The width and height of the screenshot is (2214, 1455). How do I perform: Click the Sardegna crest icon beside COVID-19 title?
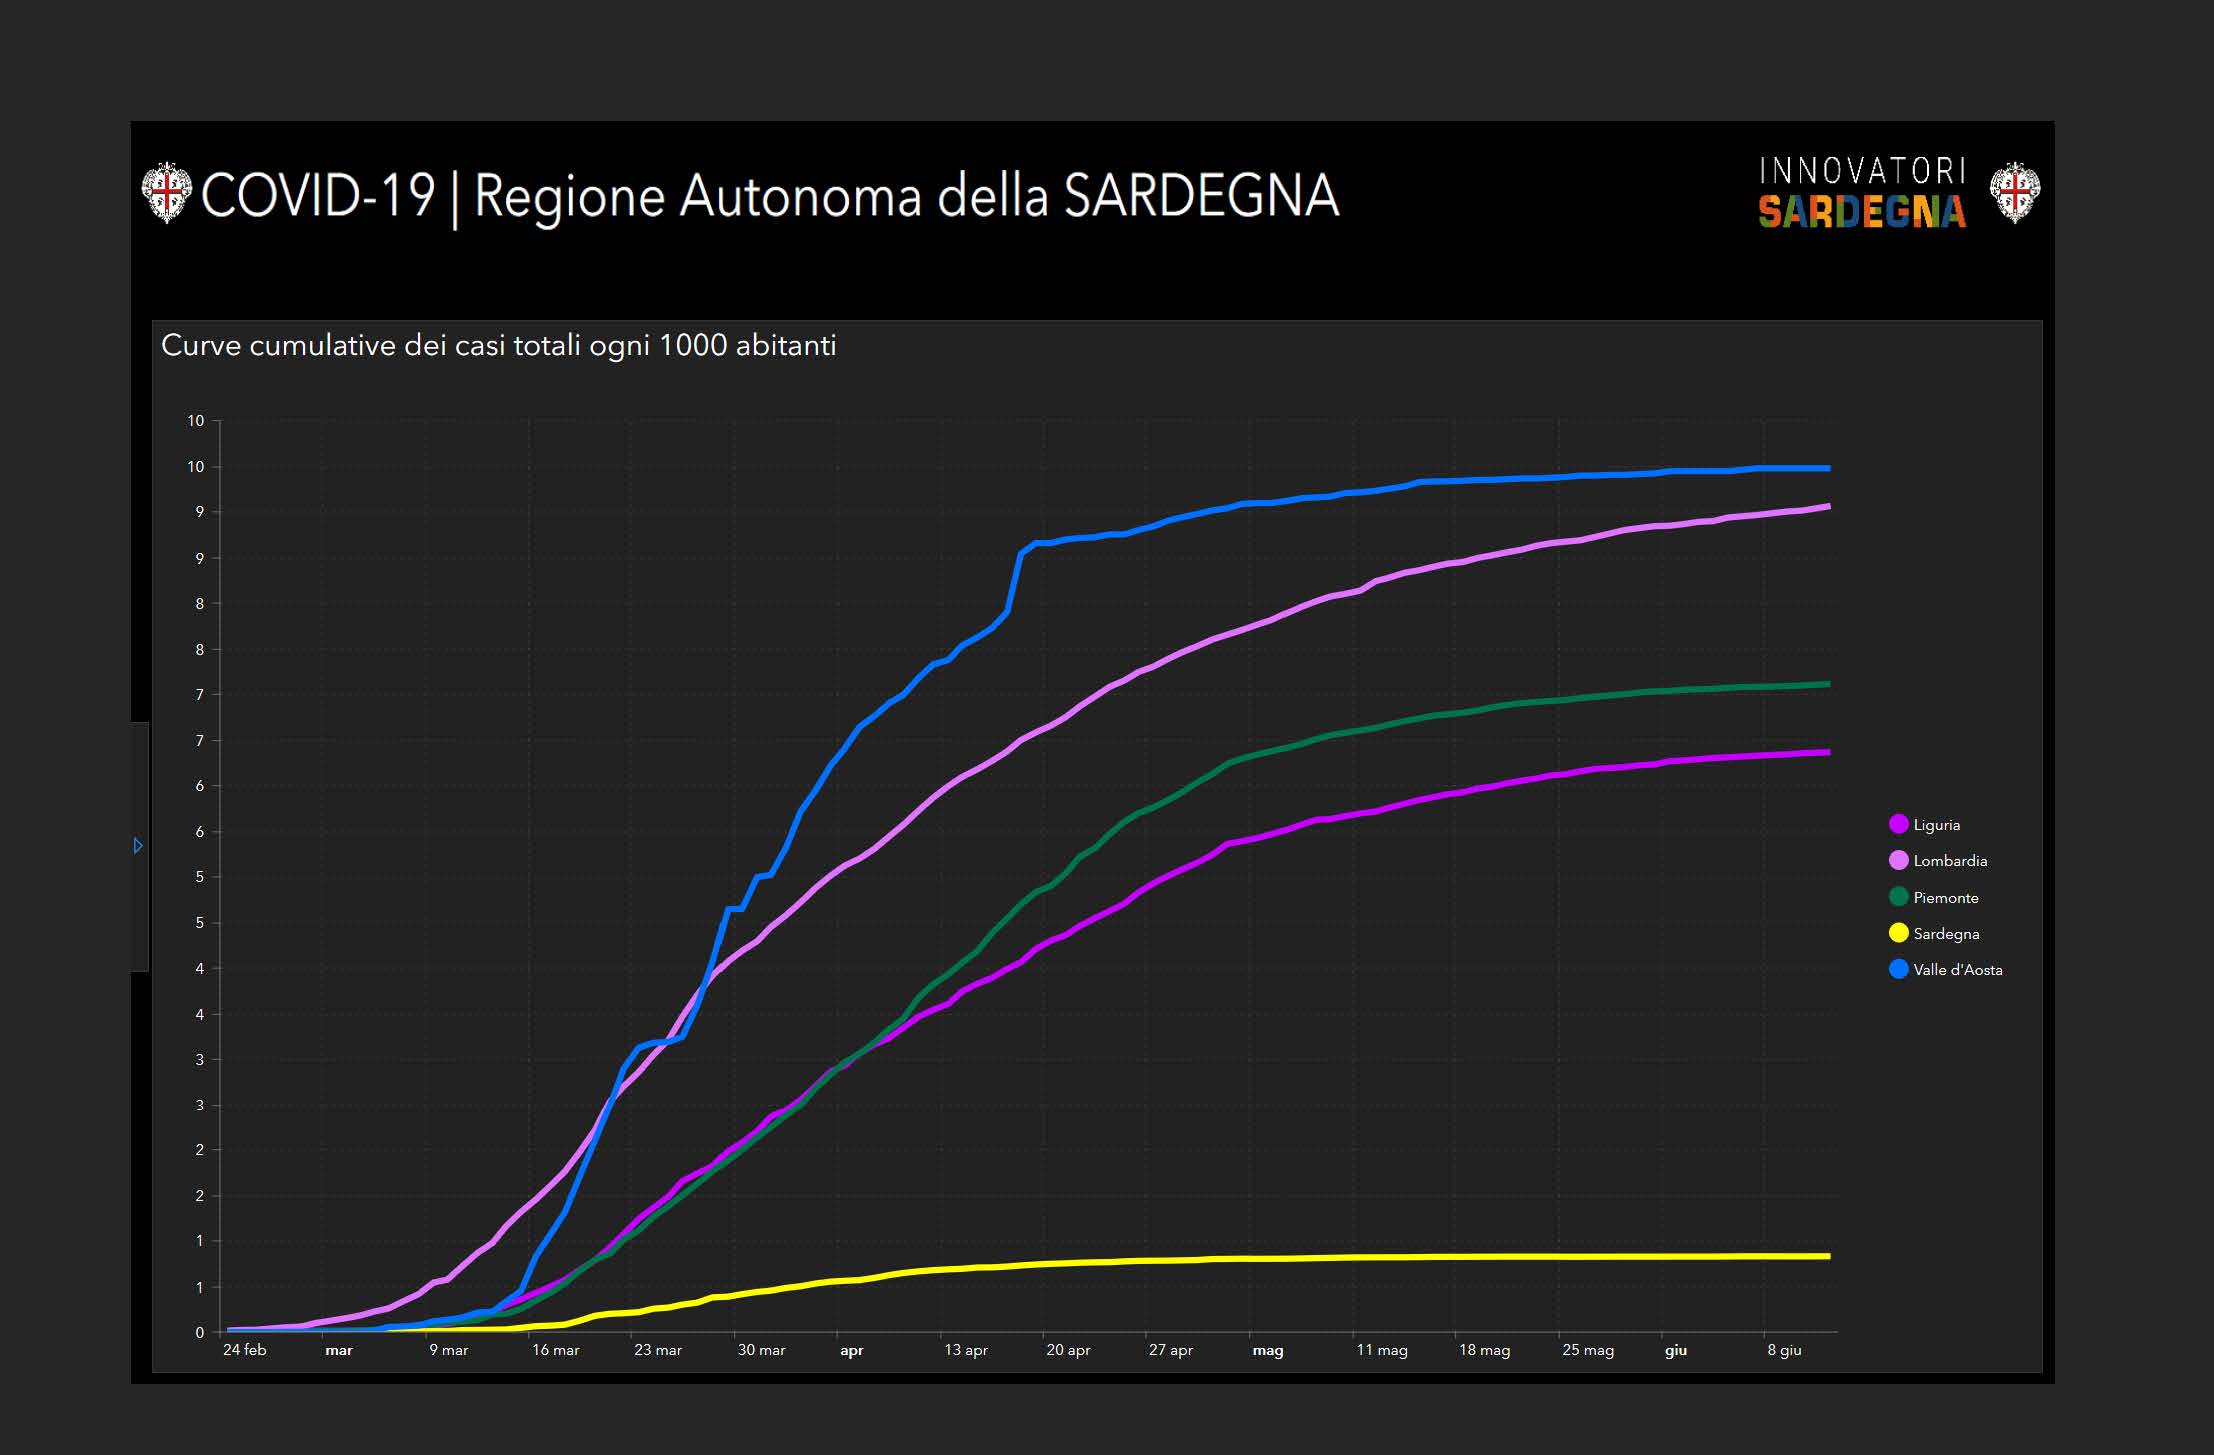tap(166, 192)
